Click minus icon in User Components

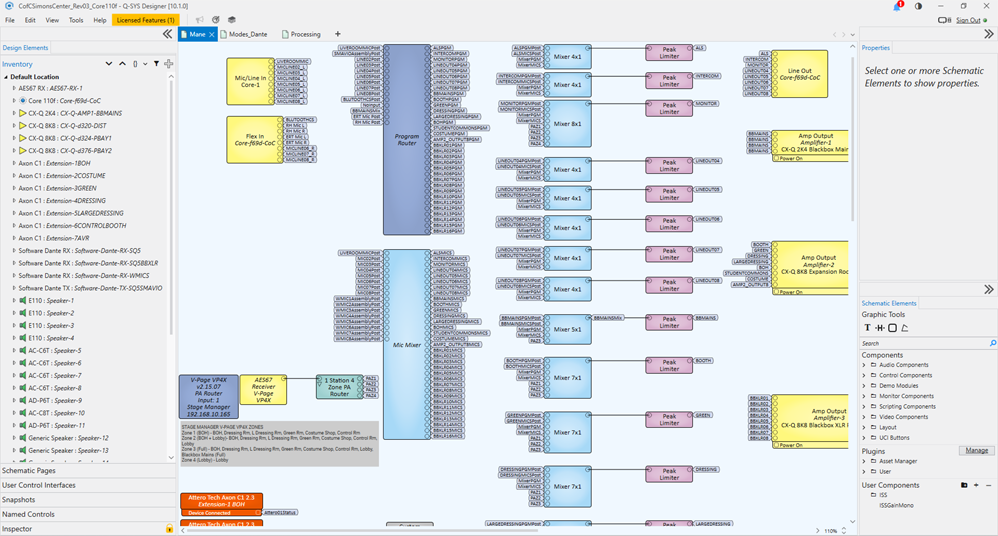[988, 485]
